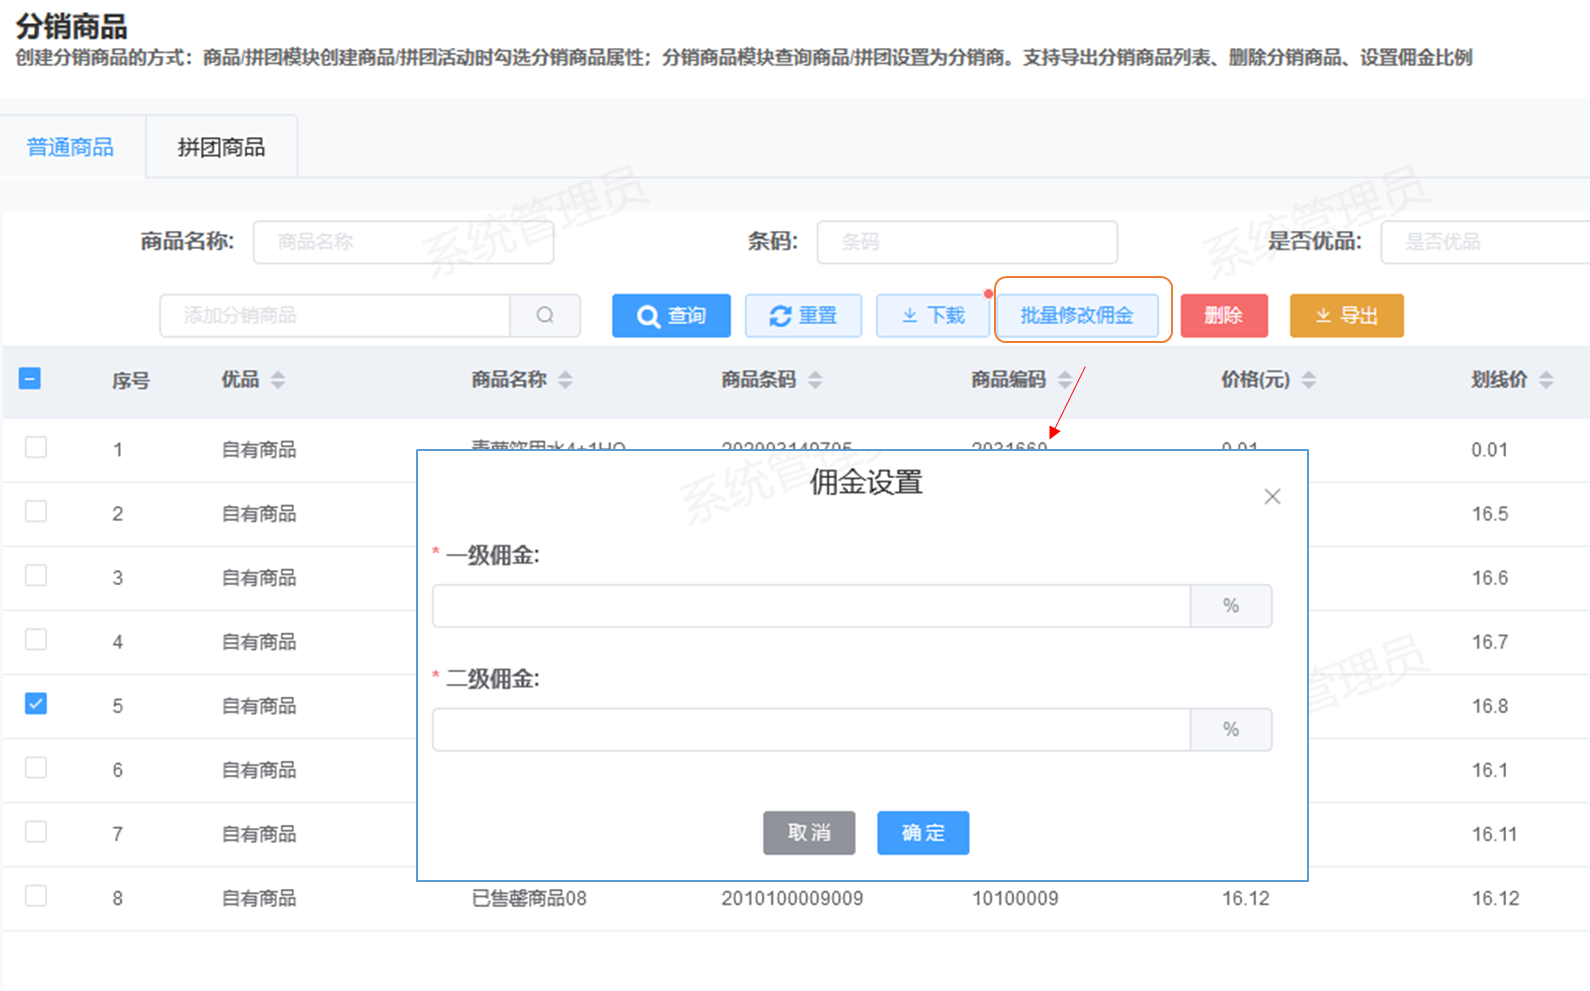Uncheck the checkbox for row 5
The image size is (1590, 991).
click(36, 704)
